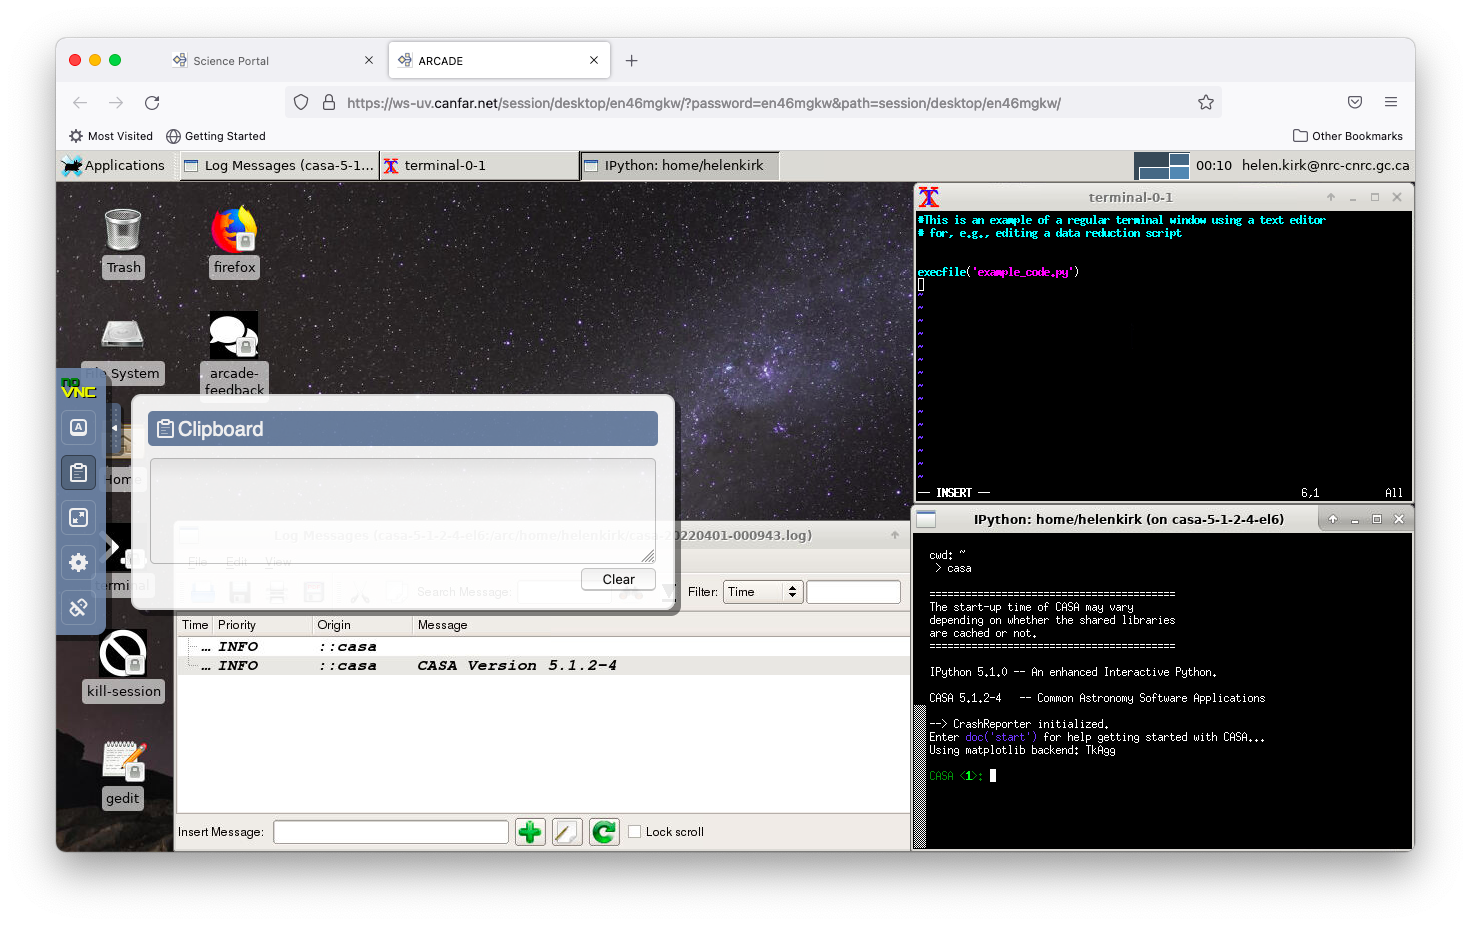Screen dimensions: 1471x926
Task: Click the IPython window menu icon
Action: (x=926, y=519)
